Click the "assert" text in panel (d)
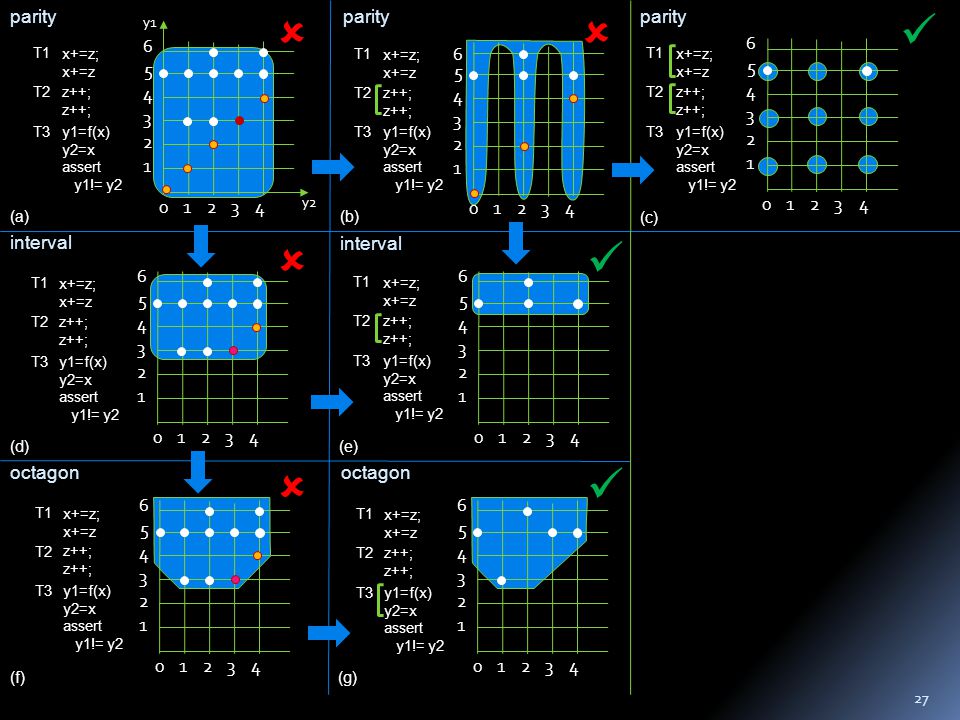Screen dimensions: 960x720 (78, 397)
